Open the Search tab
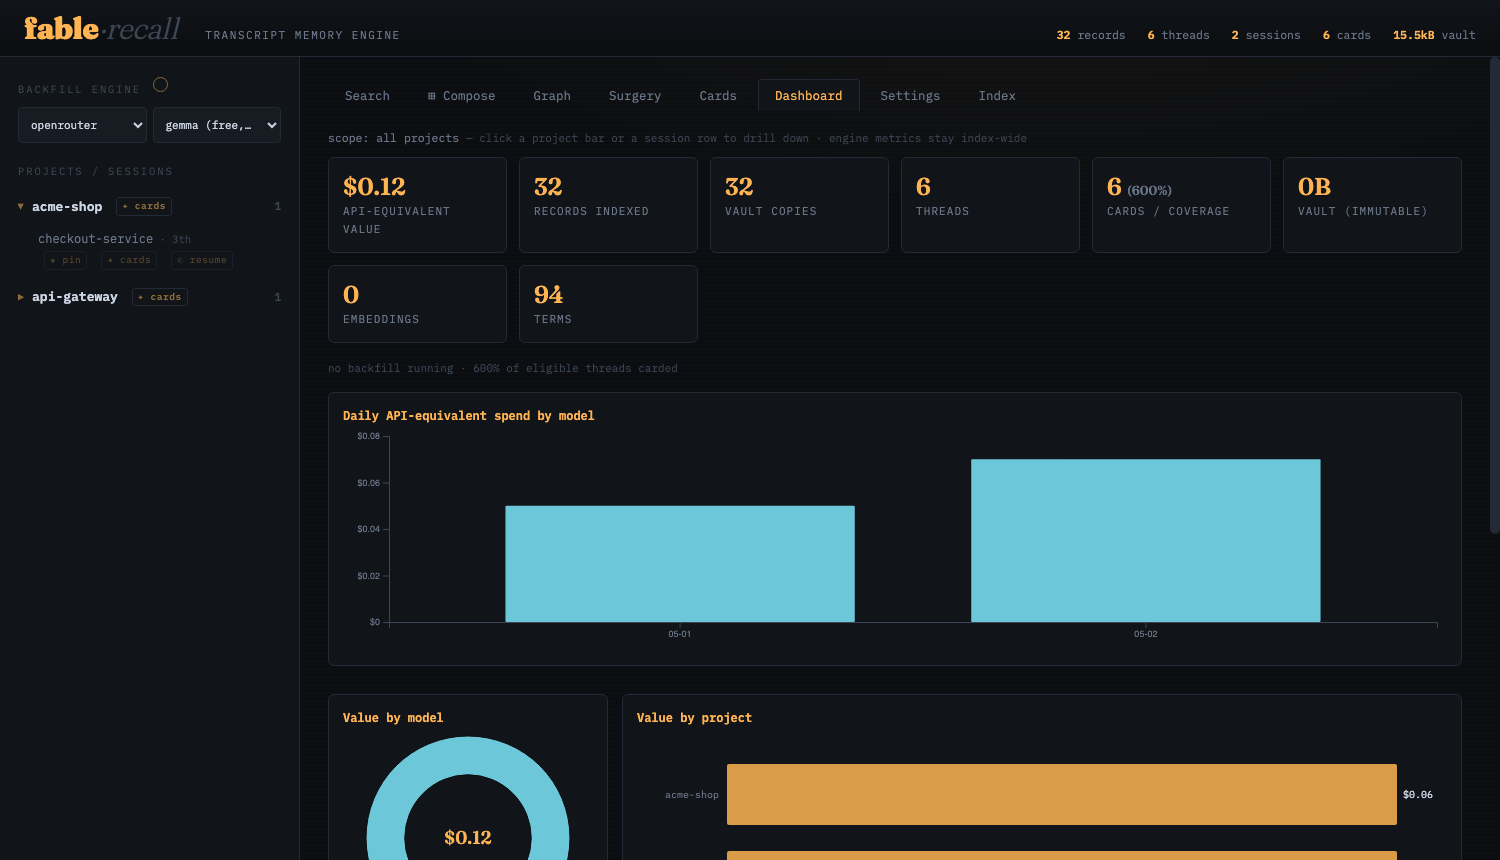 tap(367, 96)
